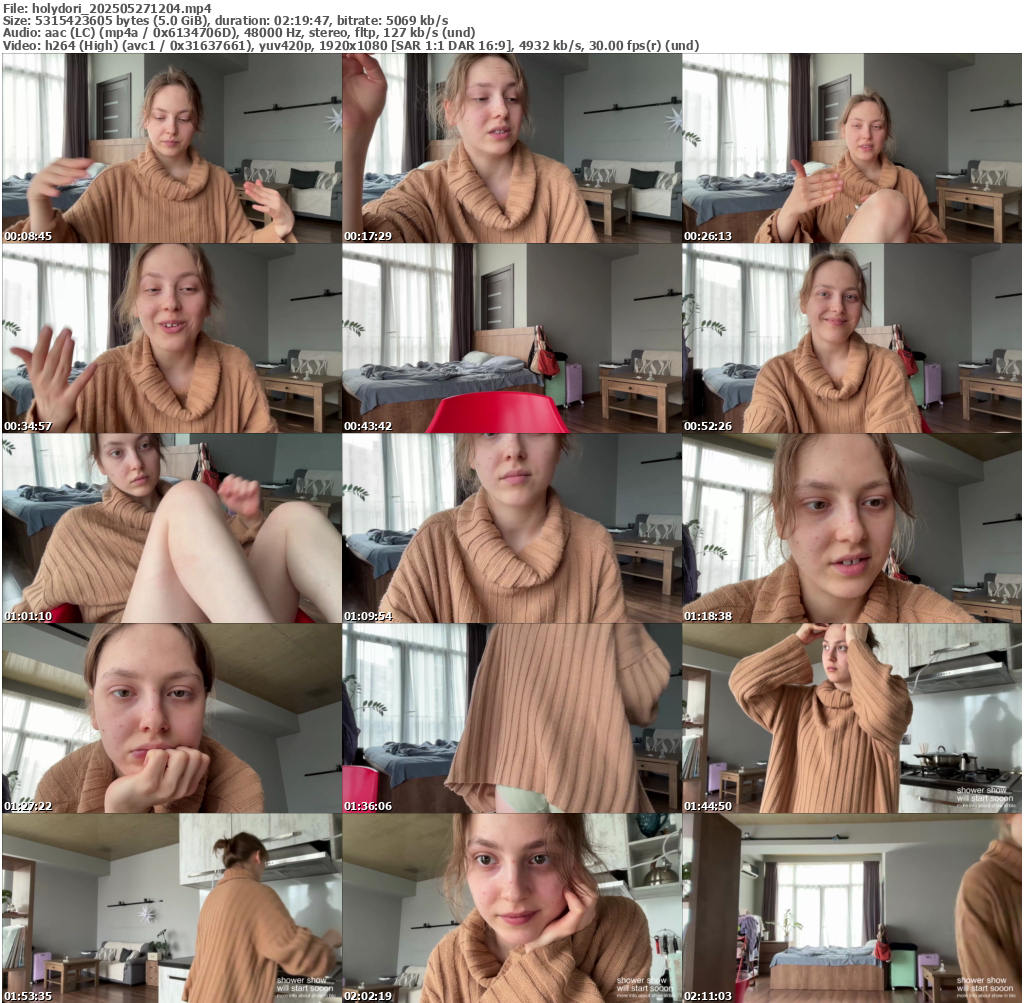Click the Size 5315423605 bytes header line
Image resolution: width=1024 pixels, height=1003 pixels.
coord(225,21)
